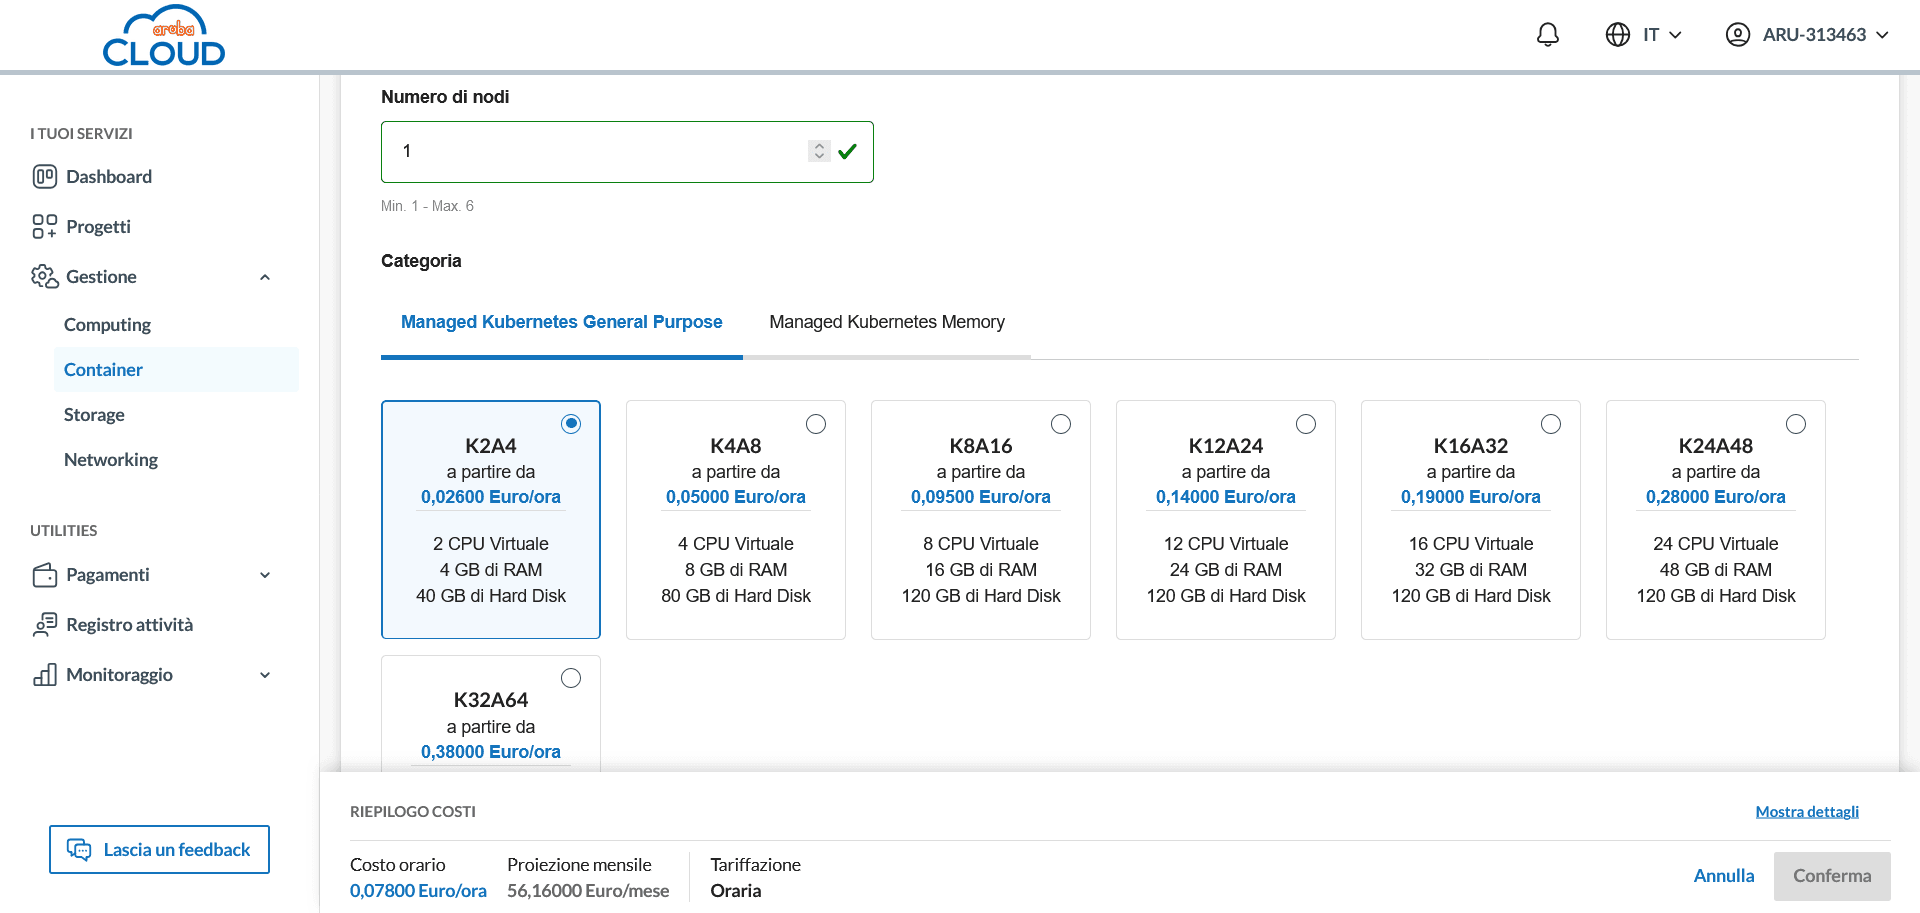Expand the ARU-313463 account menu

pos(1807,35)
